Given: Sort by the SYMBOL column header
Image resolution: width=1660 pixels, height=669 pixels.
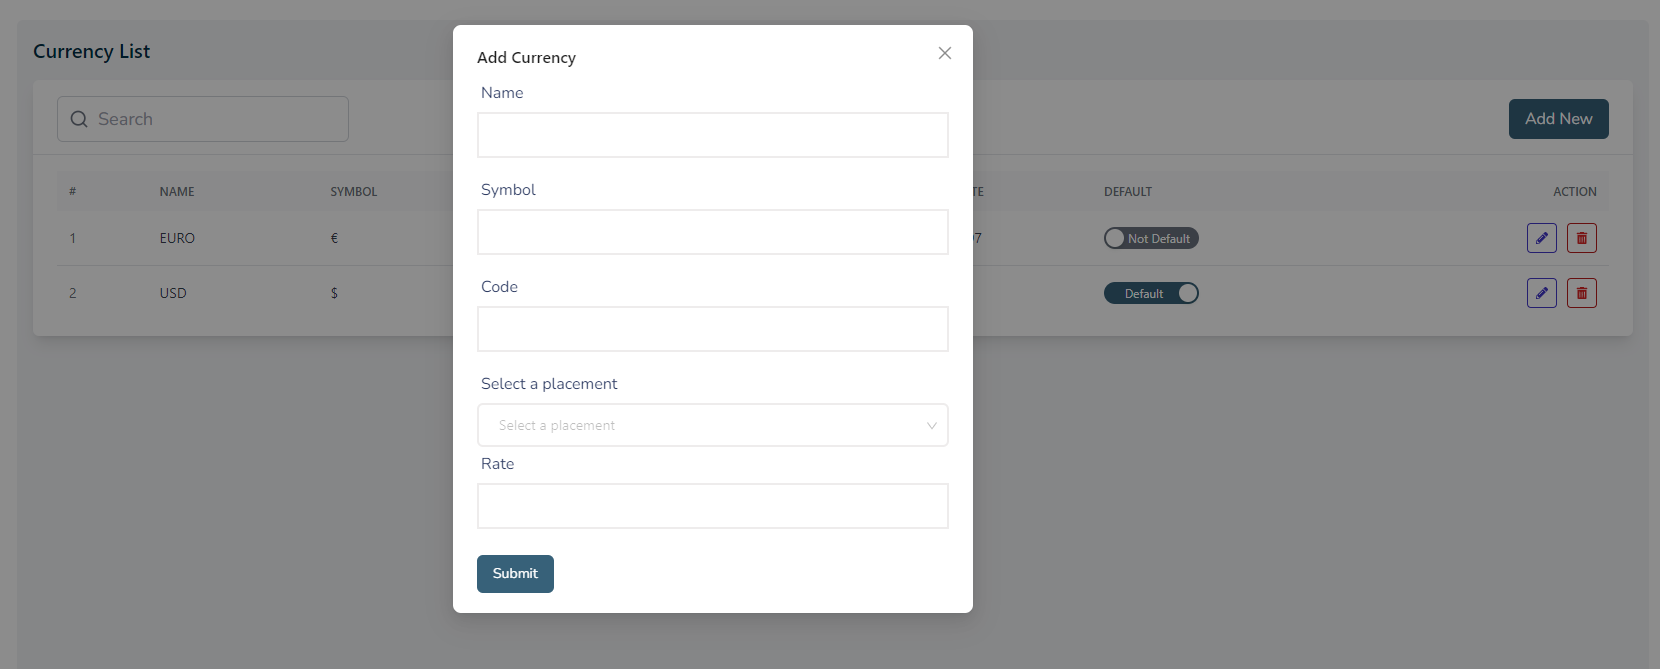Looking at the screenshot, I should click(354, 191).
